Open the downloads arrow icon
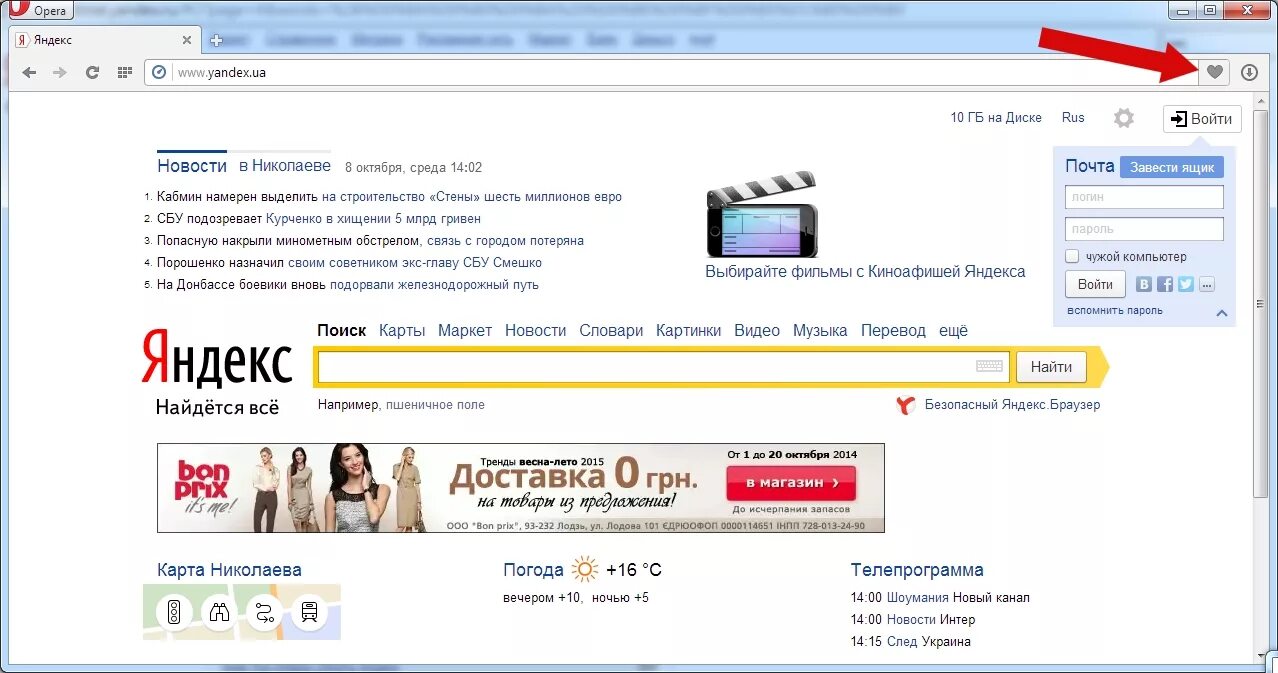The height and width of the screenshot is (673, 1278). [x=1249, y=72]
